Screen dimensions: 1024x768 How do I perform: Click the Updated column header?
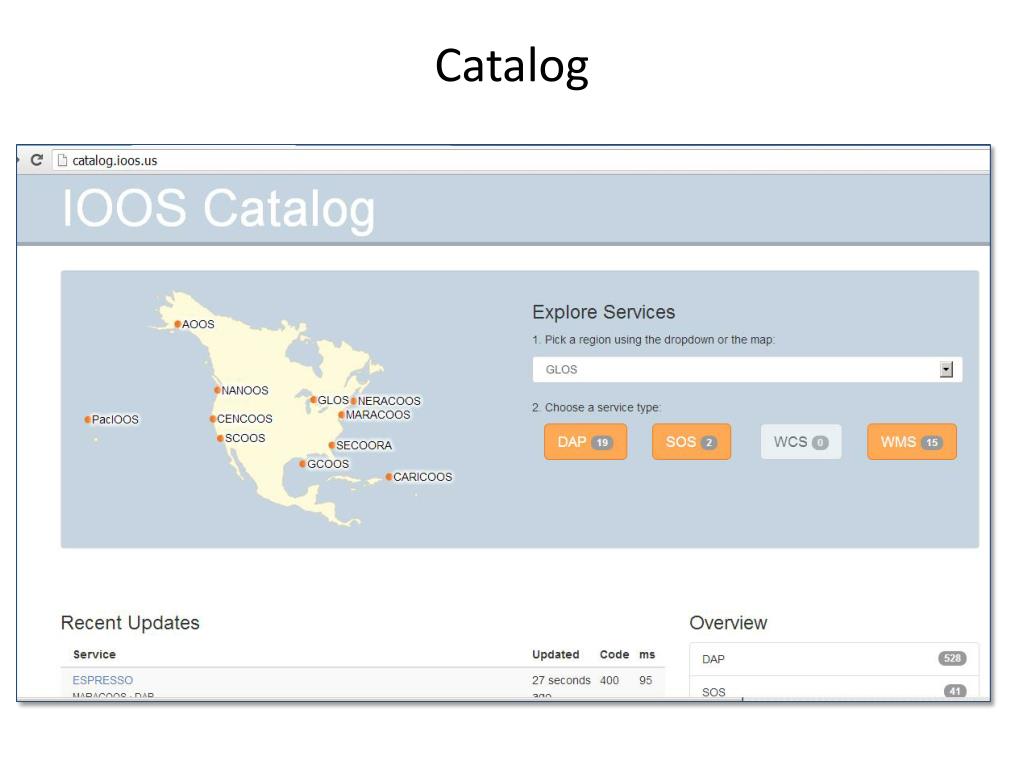click(x=556, y=654)
